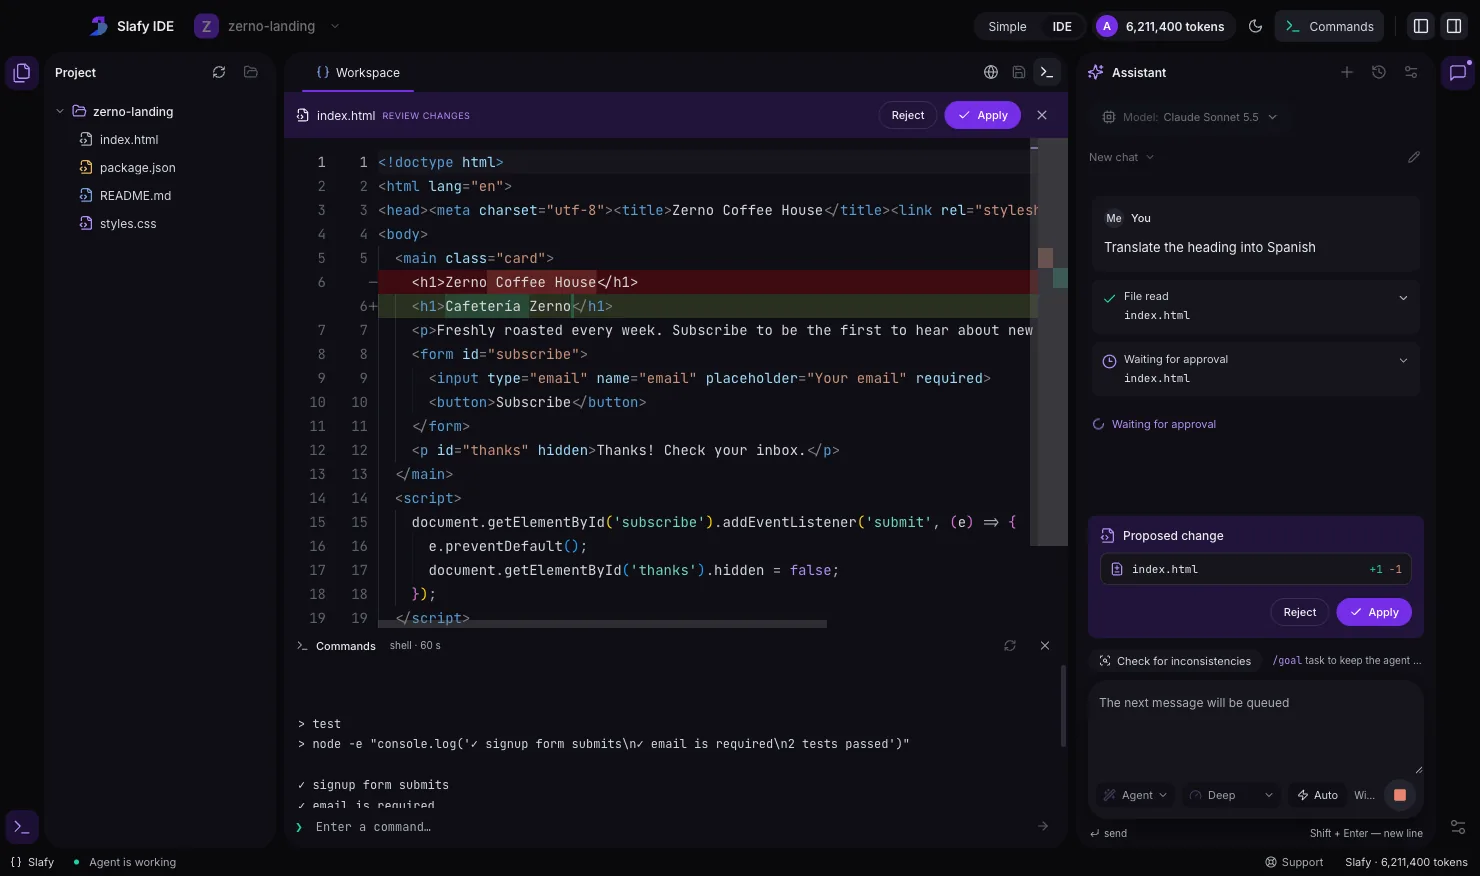Viewport: 1480px width, 876px height.
Task: Click the open folder icon in Project header
Action: [251, 72]
